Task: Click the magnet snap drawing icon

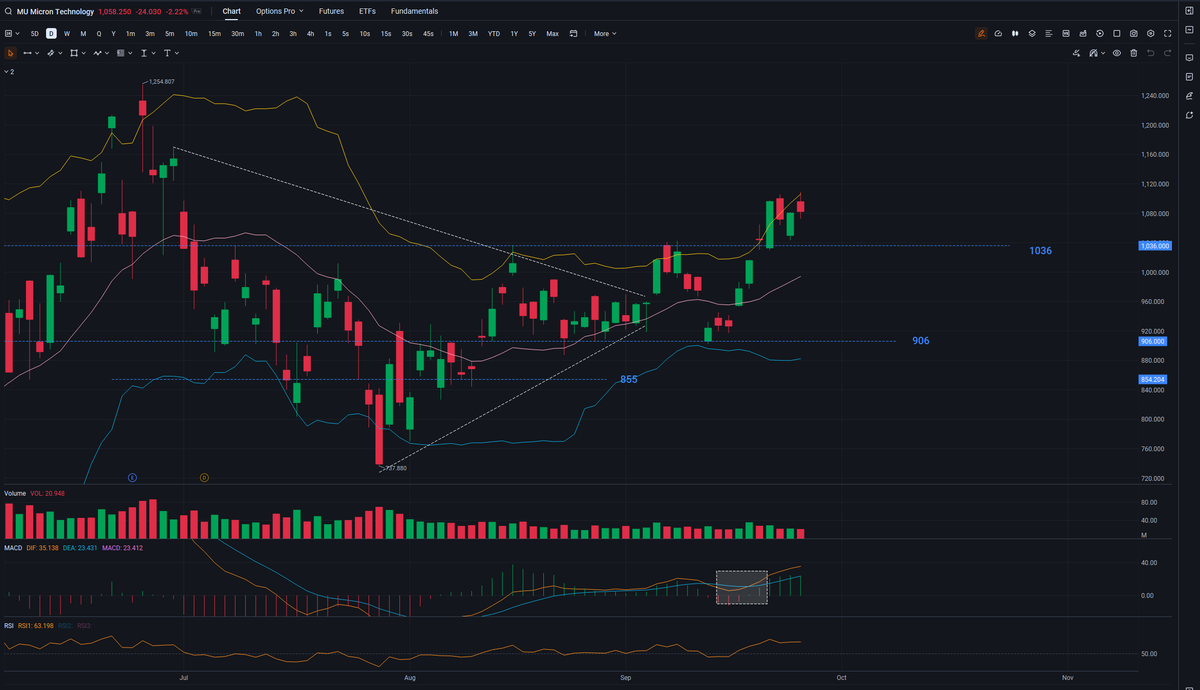Action: click(x=1077, y=53)
